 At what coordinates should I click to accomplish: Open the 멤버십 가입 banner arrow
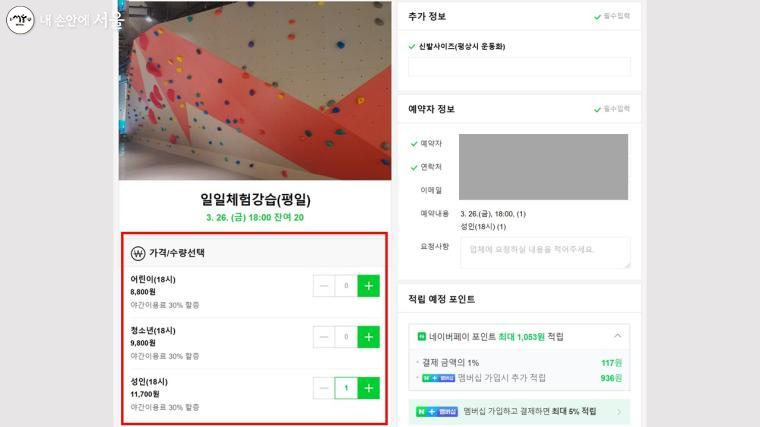(x=619, y=412)
